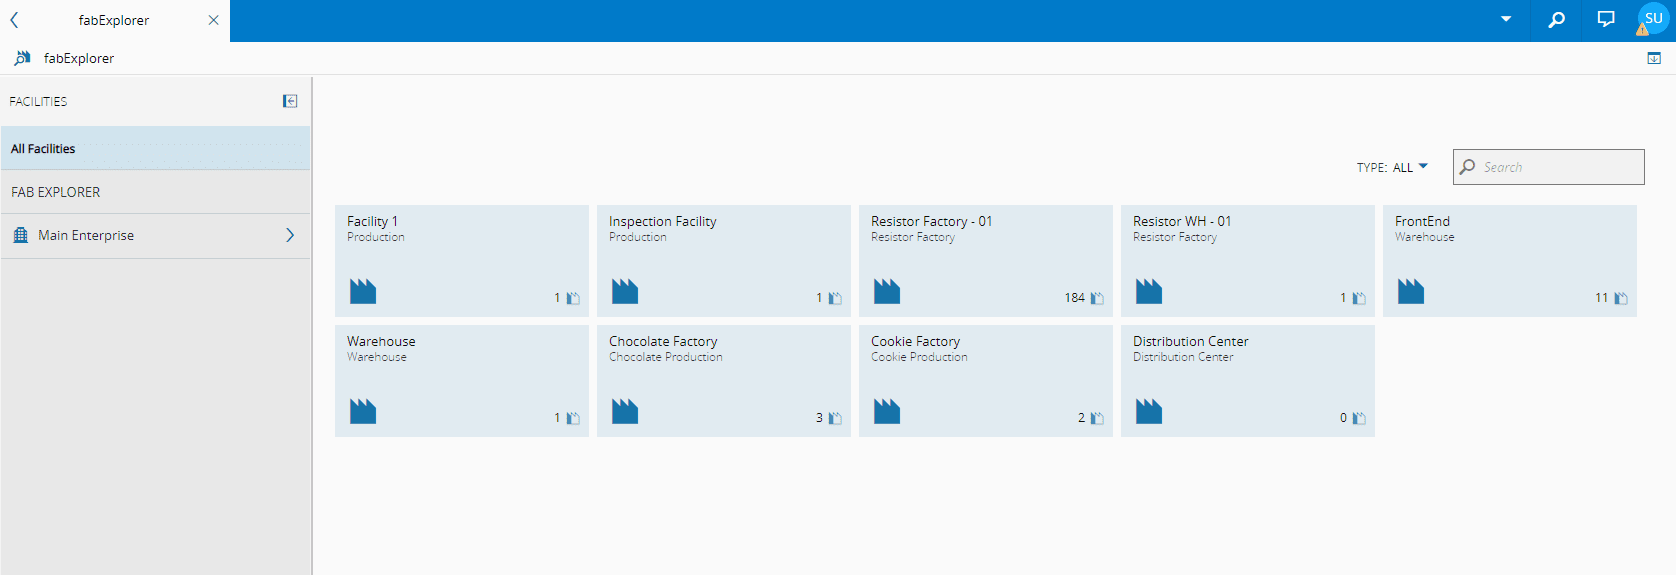The height and width of the screenshot is (575, 1676).
Task: Click the fabExplorer breadcrumb icon
Action: coord(22,58)
